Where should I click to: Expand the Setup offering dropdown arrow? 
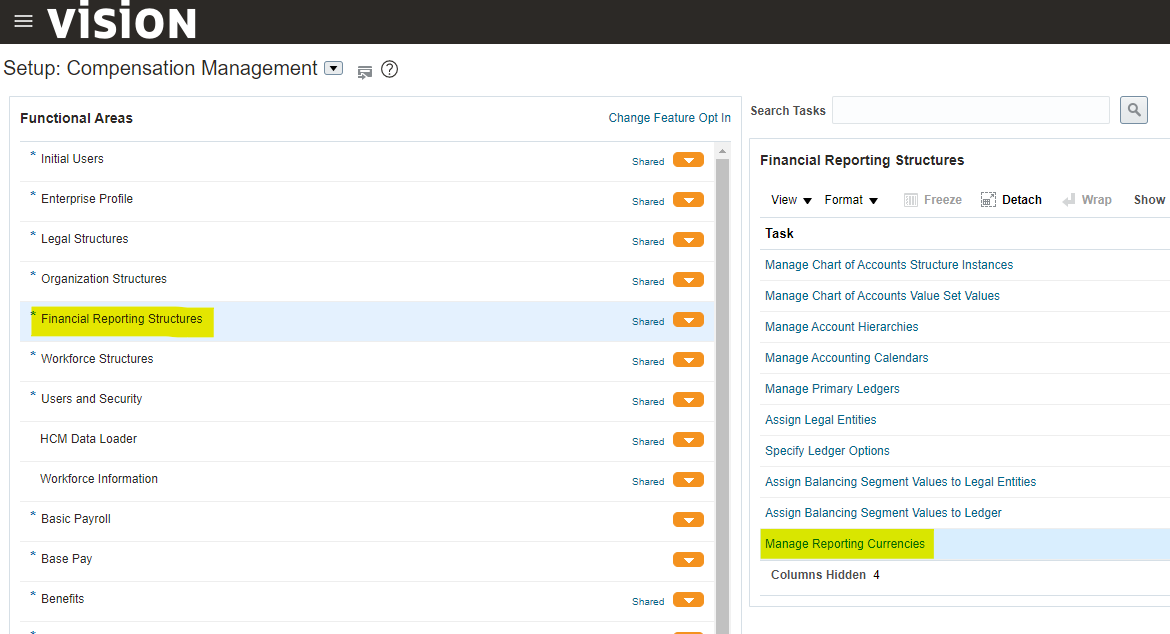click(x=334, y=69)
